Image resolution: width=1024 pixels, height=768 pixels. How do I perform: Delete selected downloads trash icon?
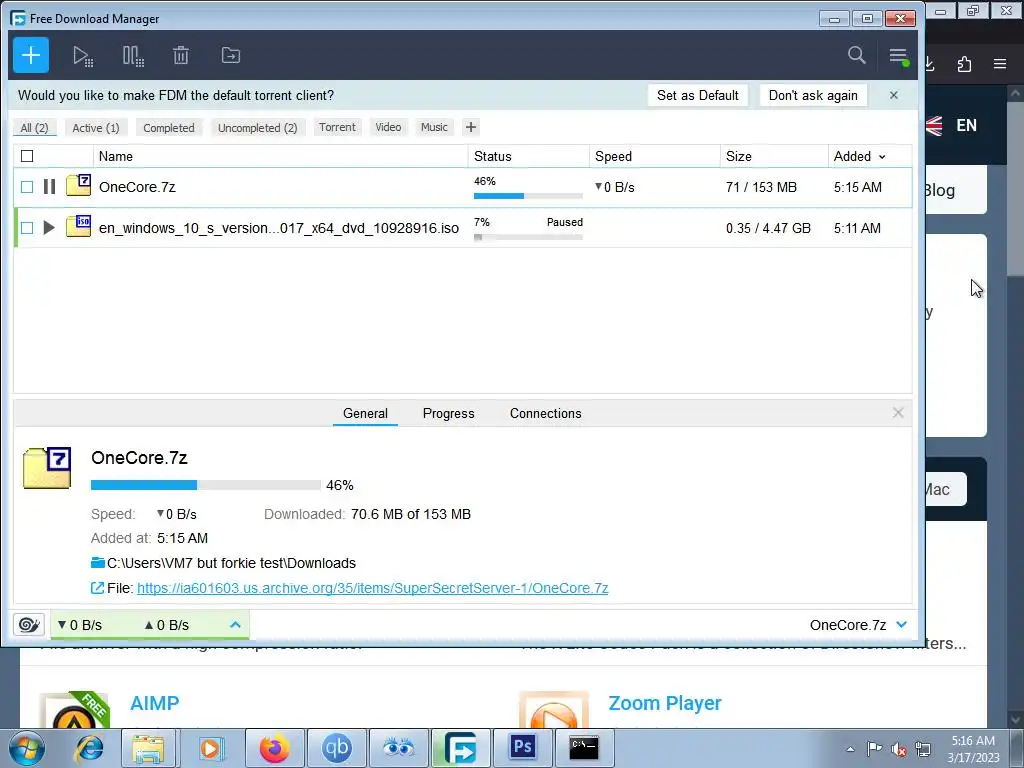coord(181,56)
